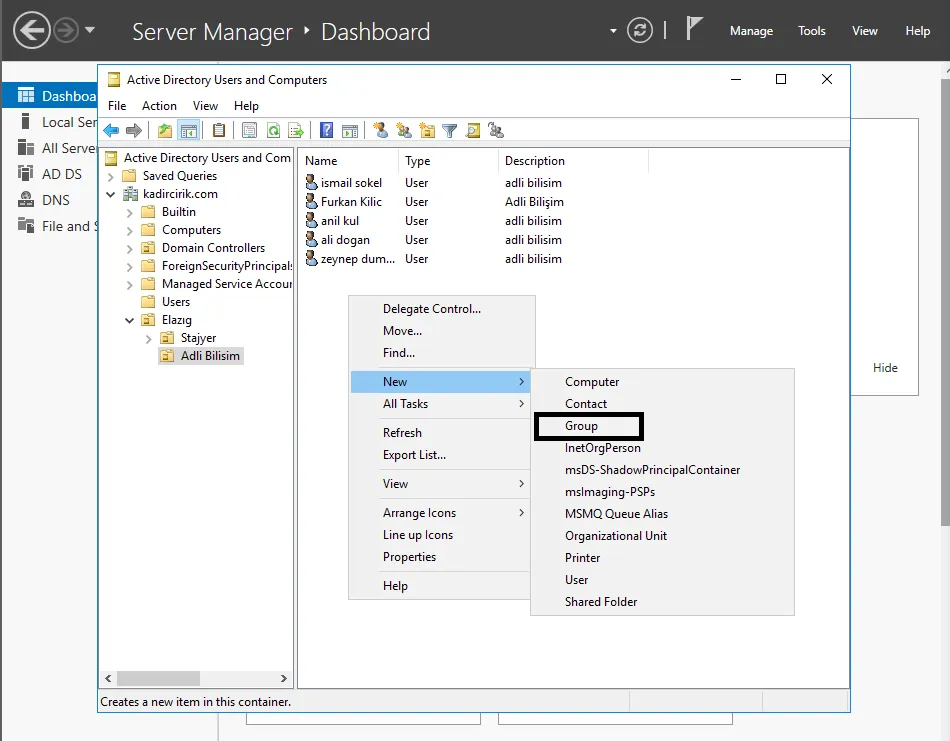Screen dimensions: 950x741
Task: Open DNS in Server Manager sidebar
Action: (56, 200)
